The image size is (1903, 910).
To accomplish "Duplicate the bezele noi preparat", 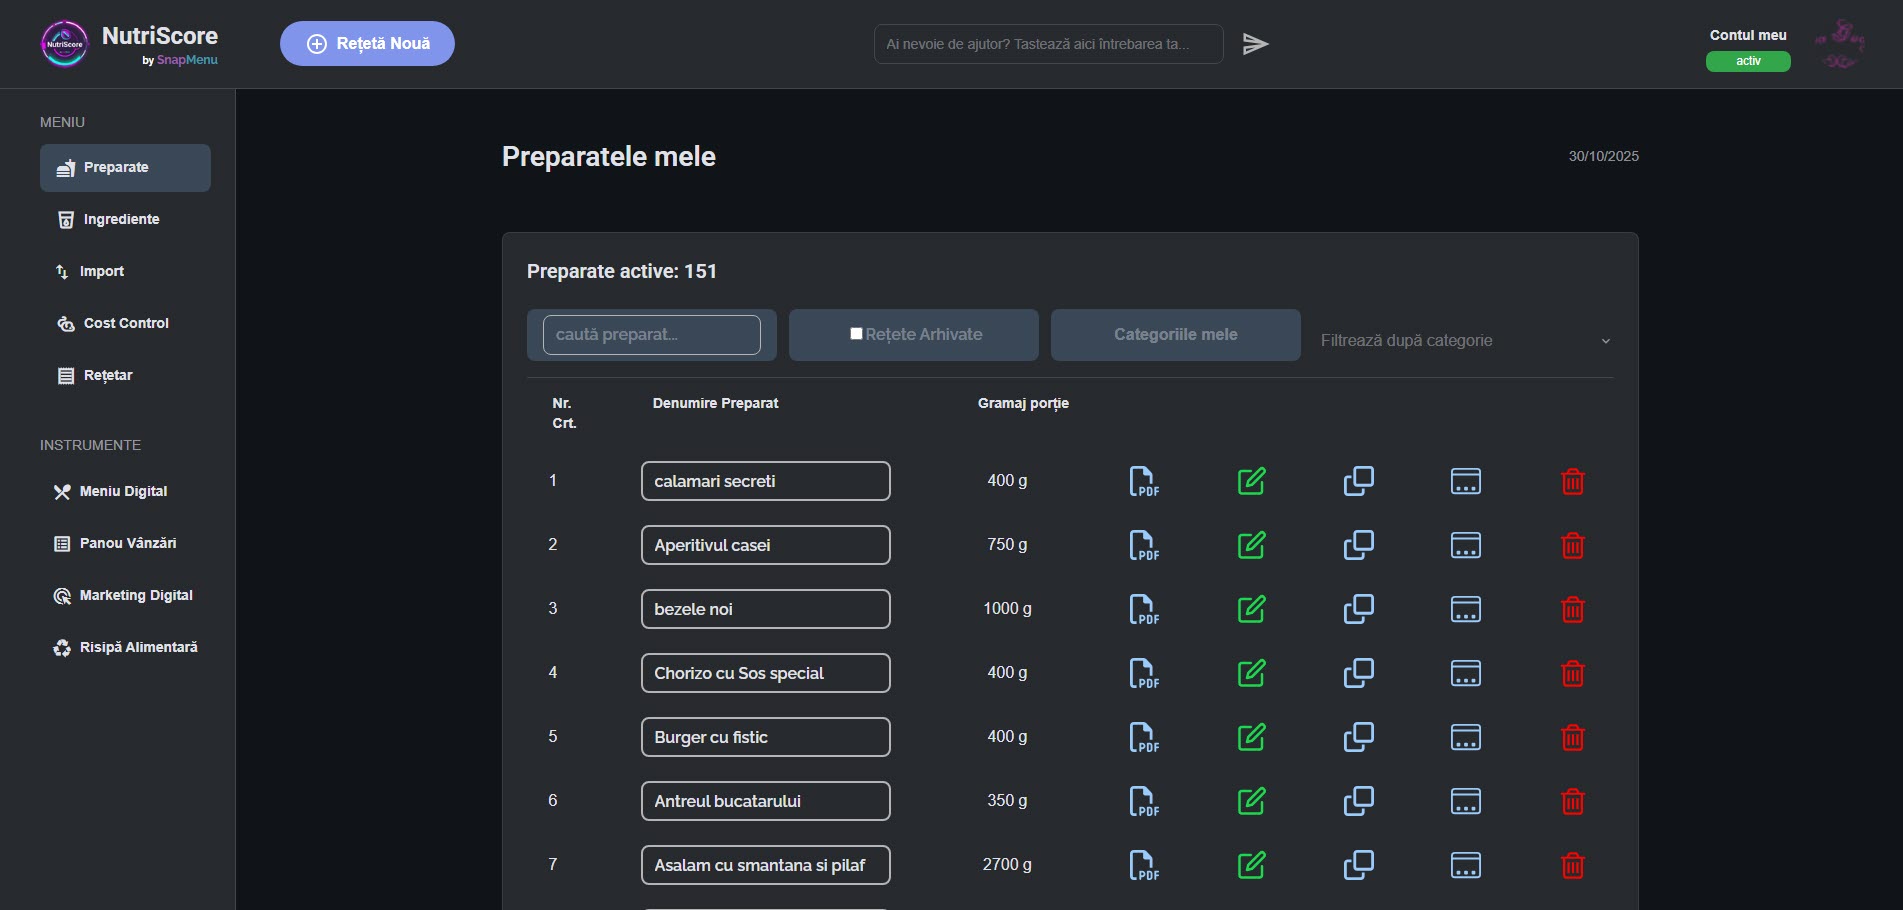I will pyautogui.click(x=1358, y=609).
